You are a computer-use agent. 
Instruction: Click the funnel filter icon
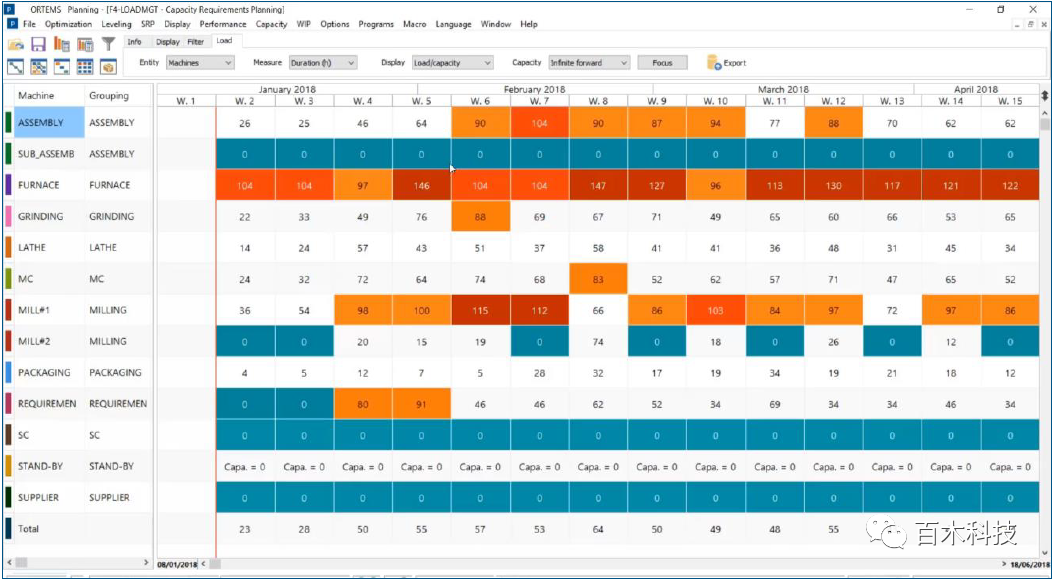[108, 44]
